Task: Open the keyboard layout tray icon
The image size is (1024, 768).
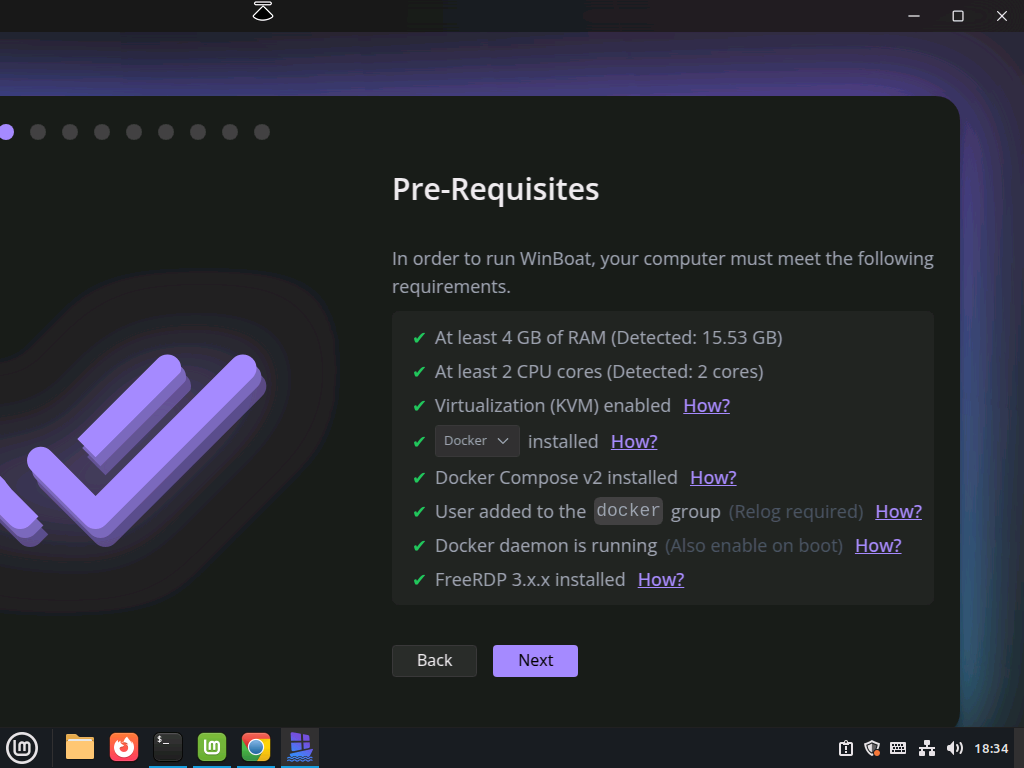Action: pos(899,748)
